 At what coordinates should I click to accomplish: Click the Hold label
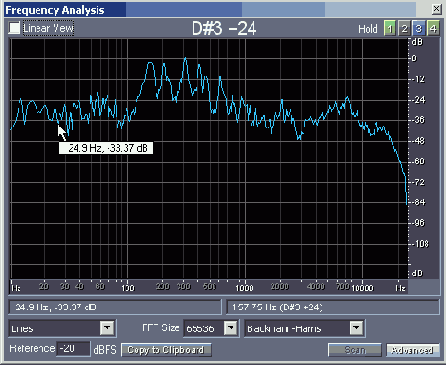click(x=368, y=29)
